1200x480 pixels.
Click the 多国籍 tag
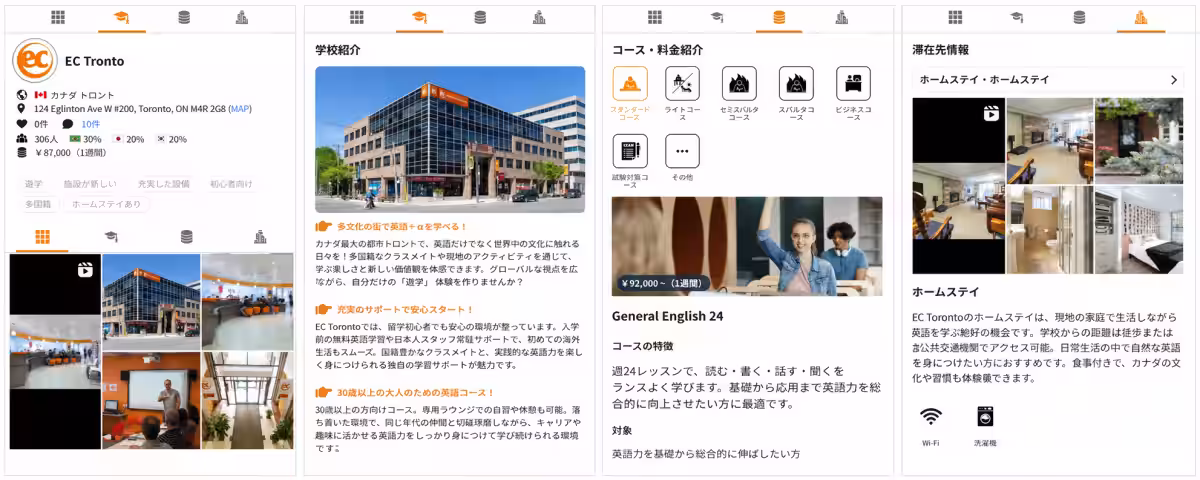(x=37, y=204)
